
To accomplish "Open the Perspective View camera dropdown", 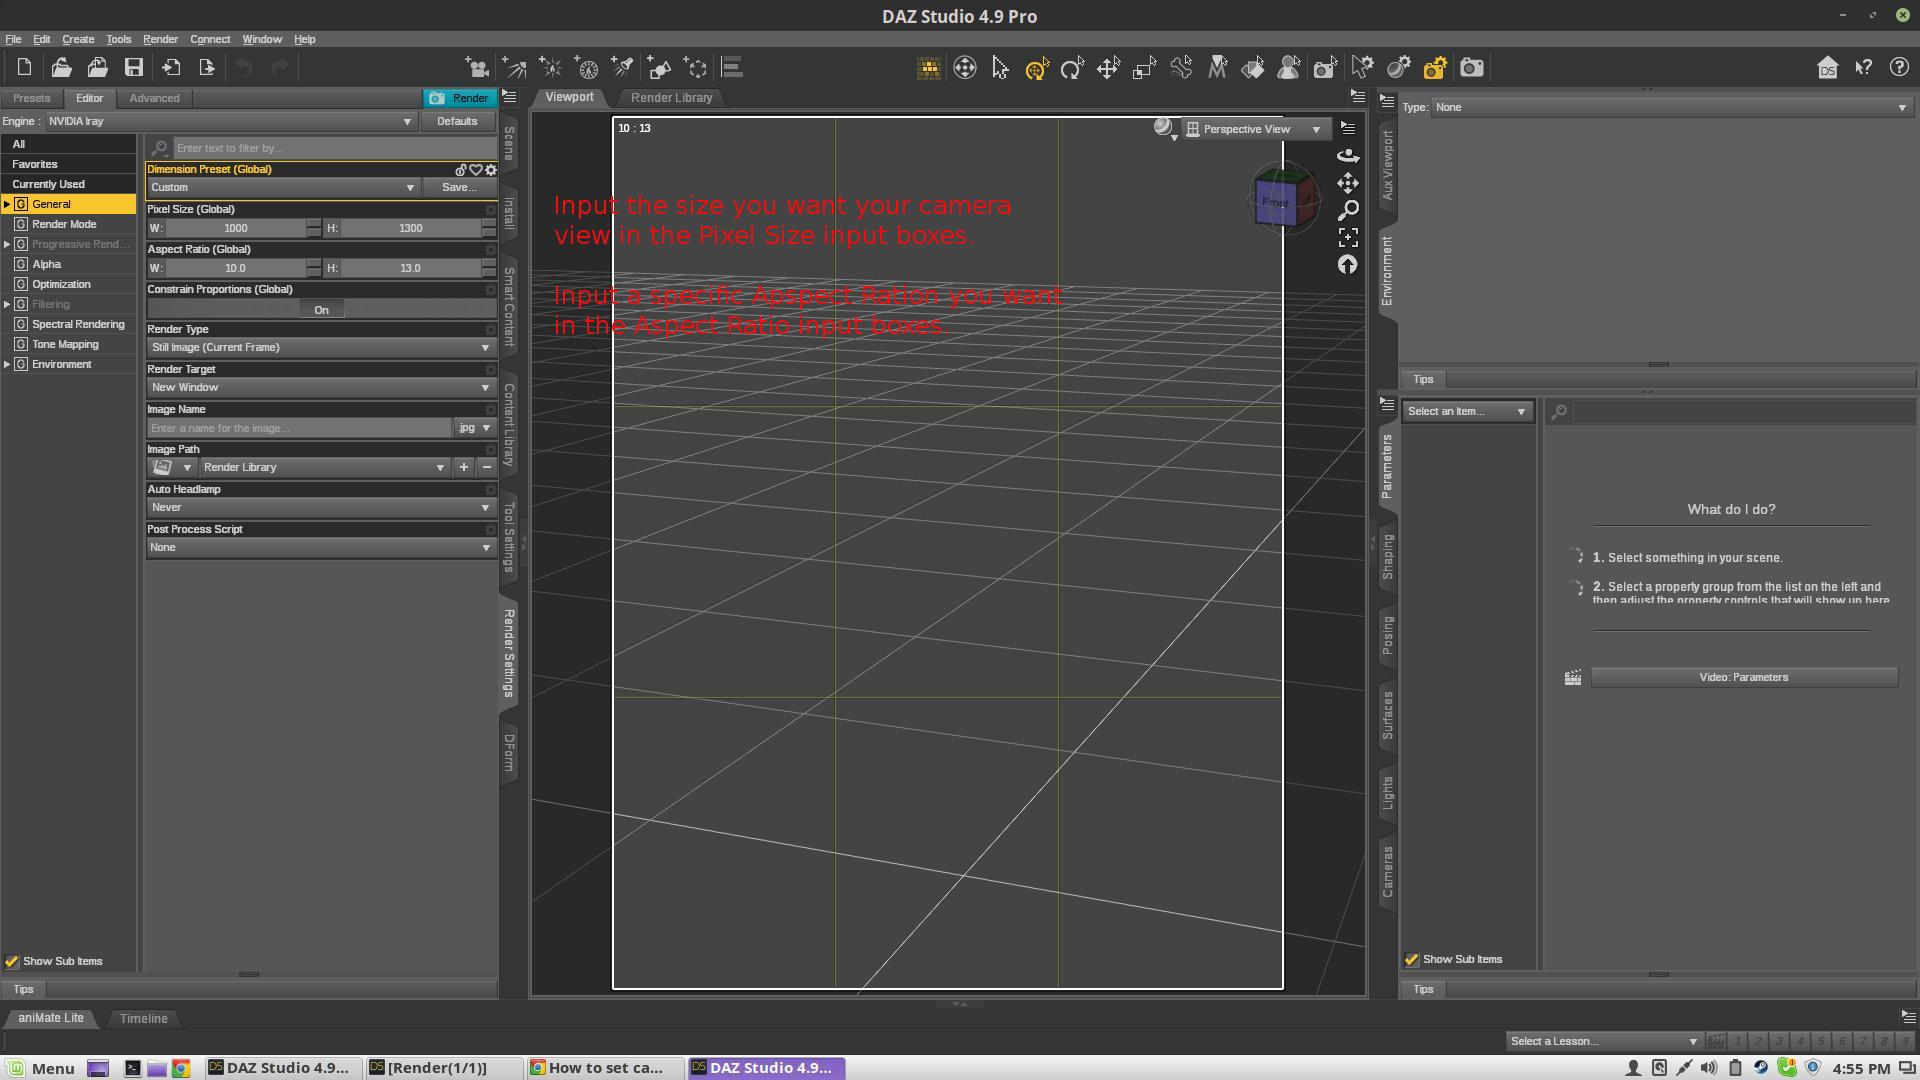I will click(x=1256, y=129).
